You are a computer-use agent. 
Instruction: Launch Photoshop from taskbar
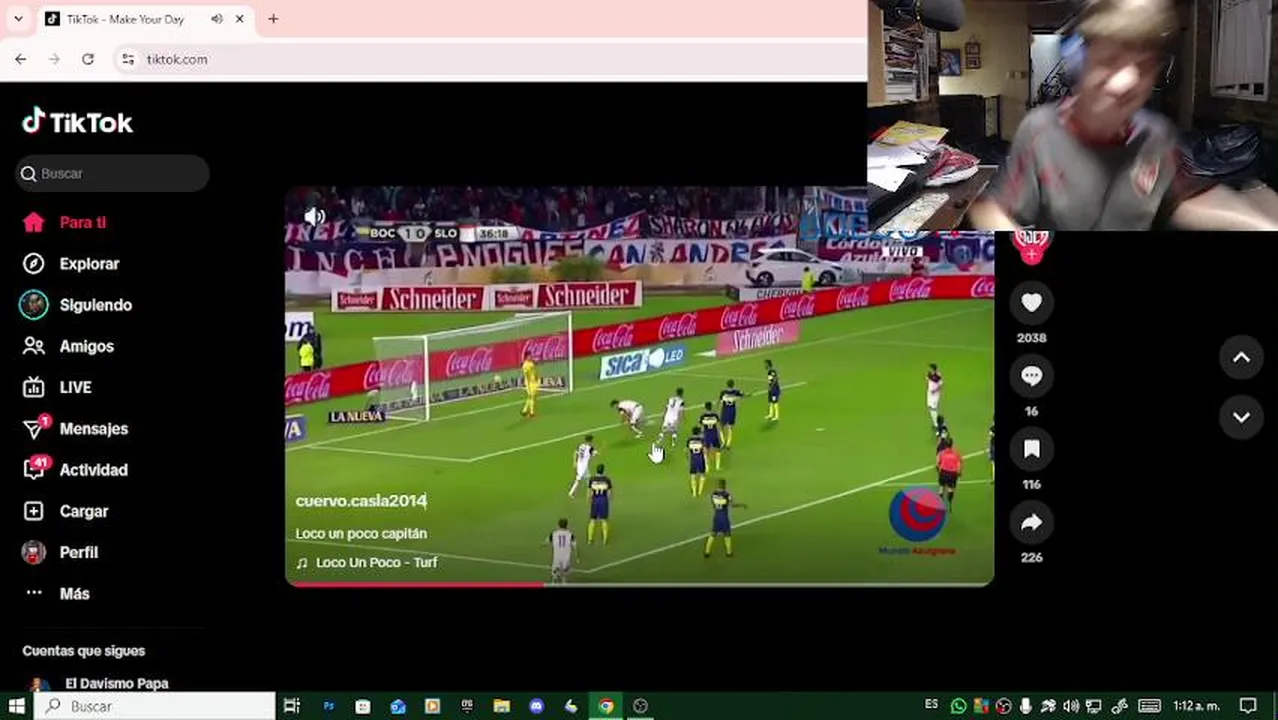pyautogui.click(x=329, y=706)
